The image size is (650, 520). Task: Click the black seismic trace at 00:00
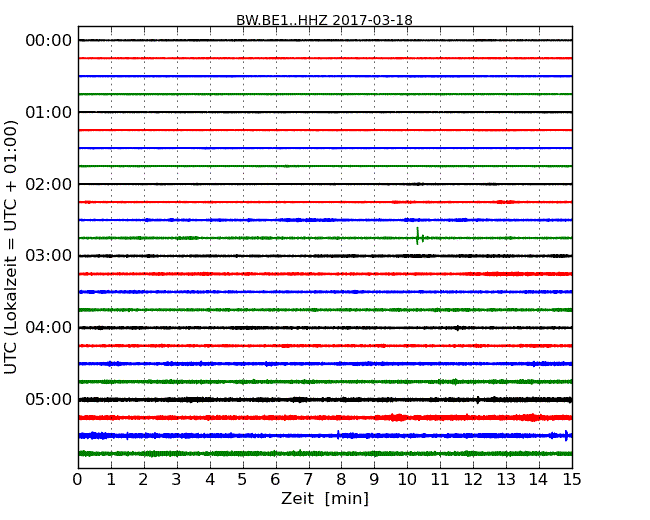(325, 40)
